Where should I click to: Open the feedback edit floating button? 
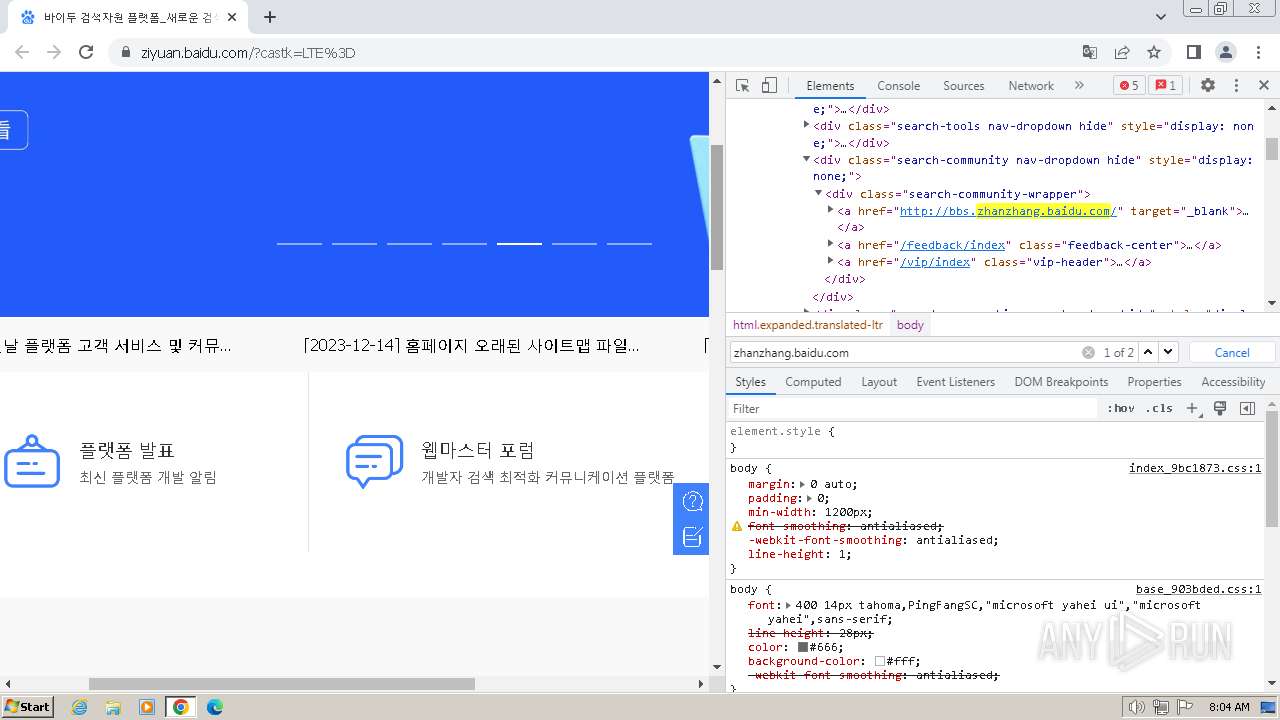(692, 537)
